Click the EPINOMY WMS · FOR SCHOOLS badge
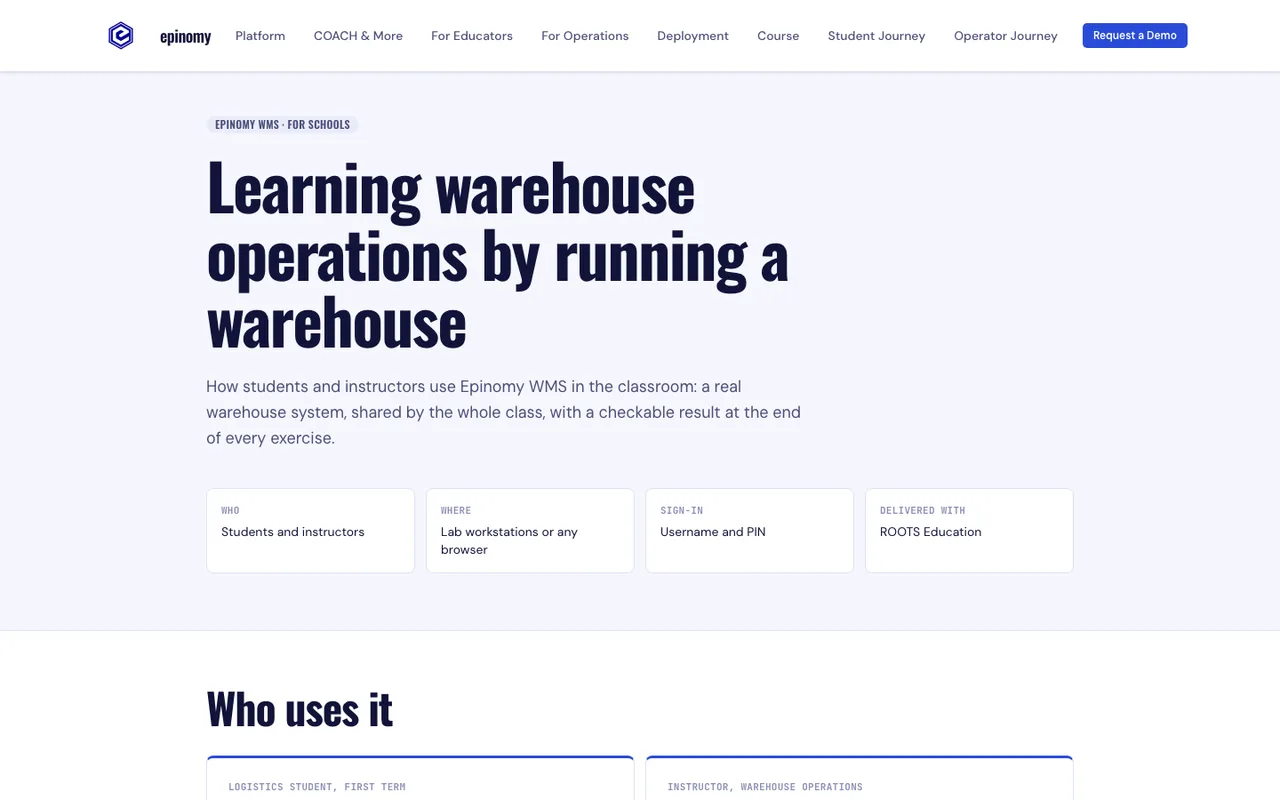This screenshot has height=800, width=1280. tap(282, 125)
